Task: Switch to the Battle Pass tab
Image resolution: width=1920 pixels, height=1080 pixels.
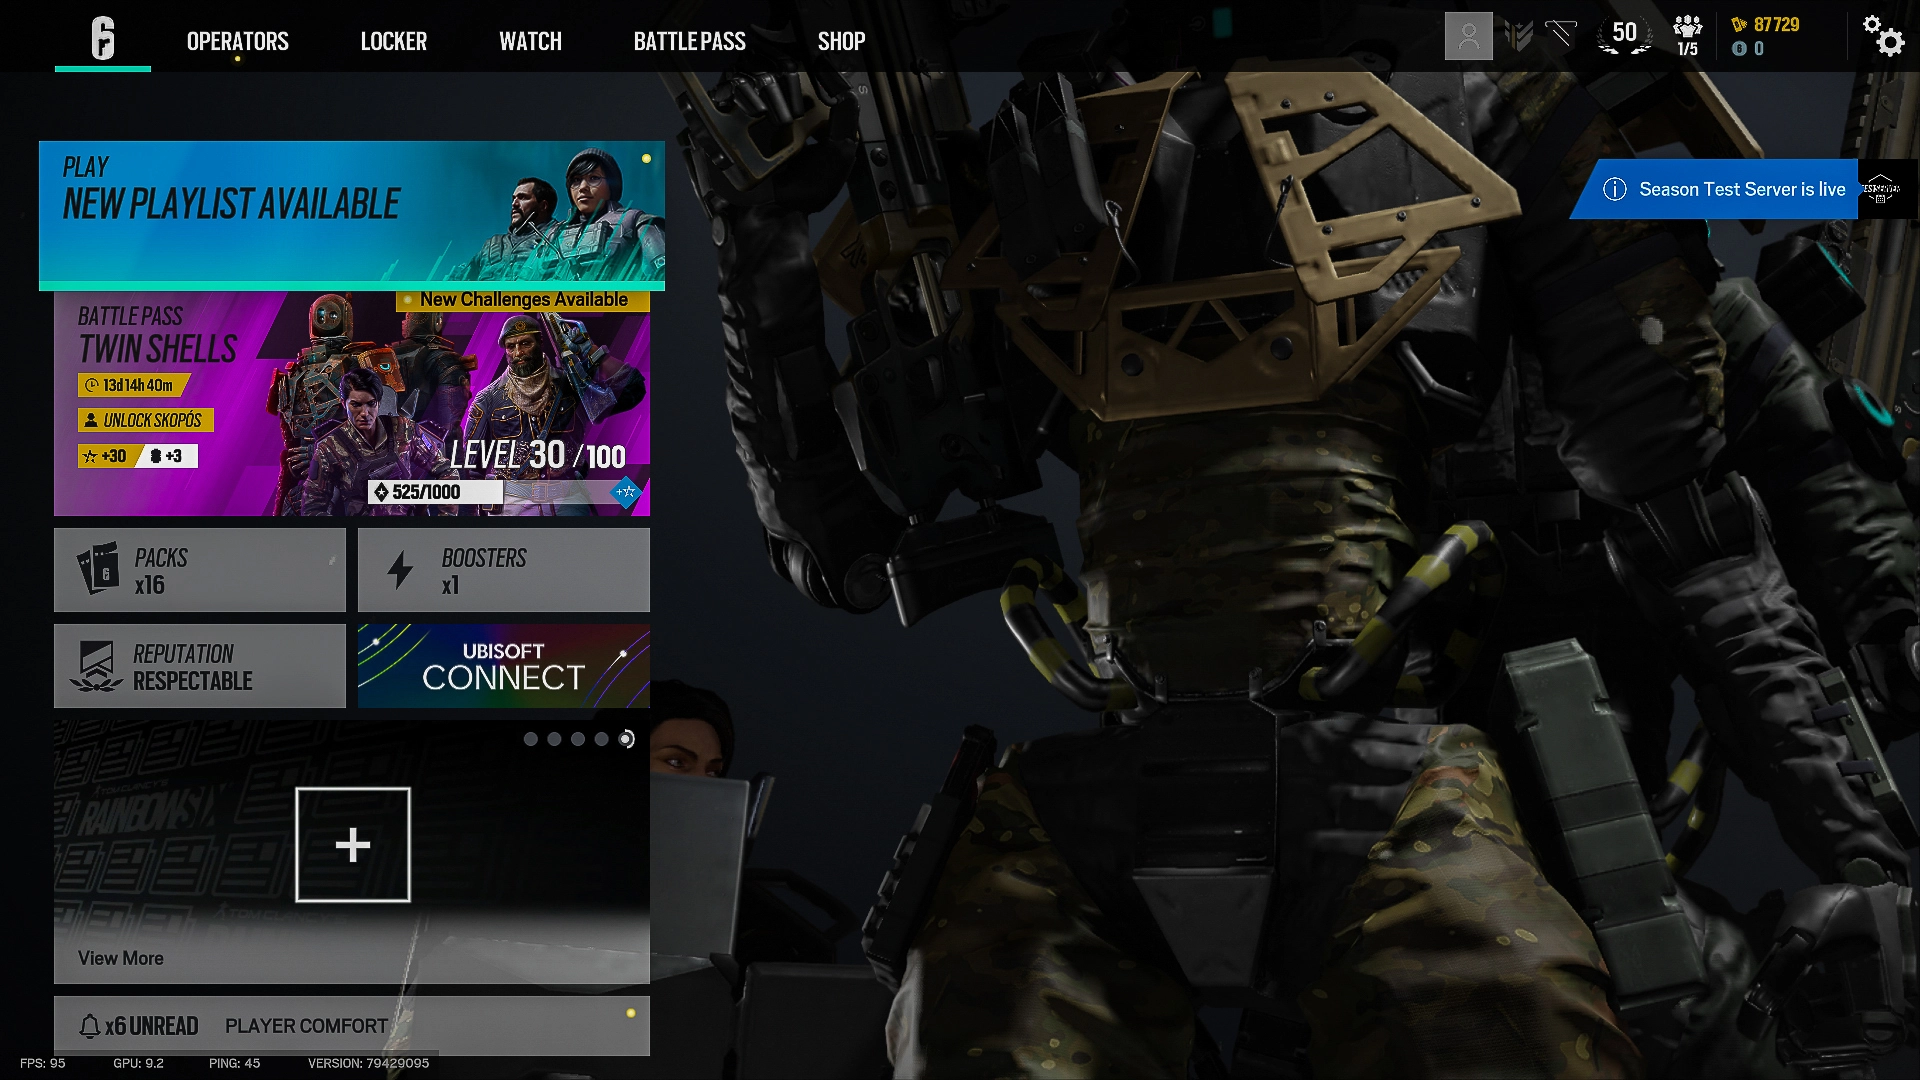Action: click(x=689, y=41)
